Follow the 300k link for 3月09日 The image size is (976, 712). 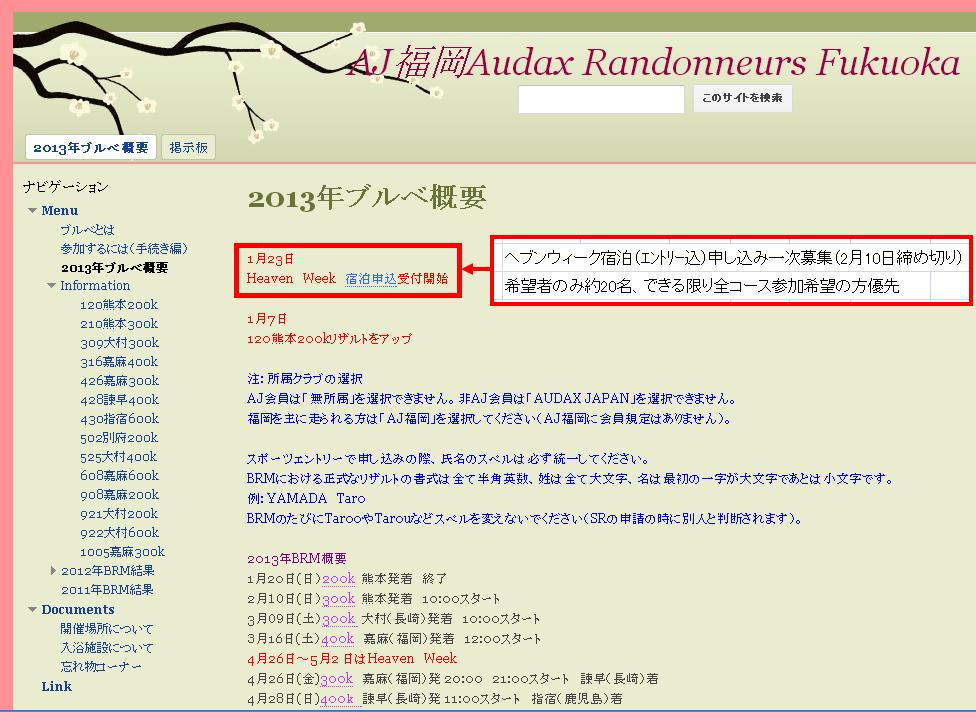pos(339,619)
